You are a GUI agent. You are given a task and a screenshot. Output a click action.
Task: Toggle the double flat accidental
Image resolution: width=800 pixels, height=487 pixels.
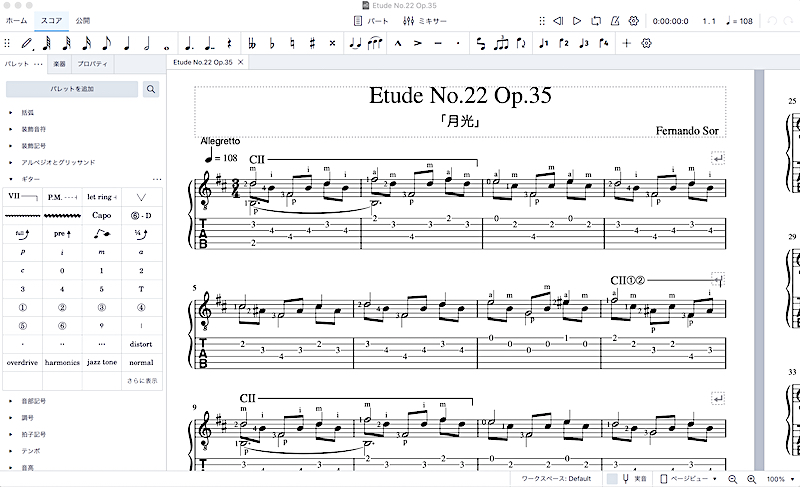(x=252, y=44)
